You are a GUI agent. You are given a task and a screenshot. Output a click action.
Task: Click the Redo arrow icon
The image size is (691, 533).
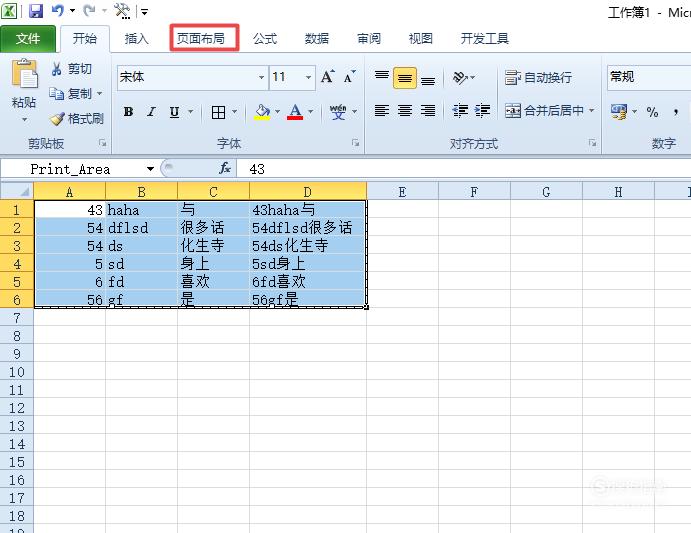pyautogui.click(x=89, y=11)
